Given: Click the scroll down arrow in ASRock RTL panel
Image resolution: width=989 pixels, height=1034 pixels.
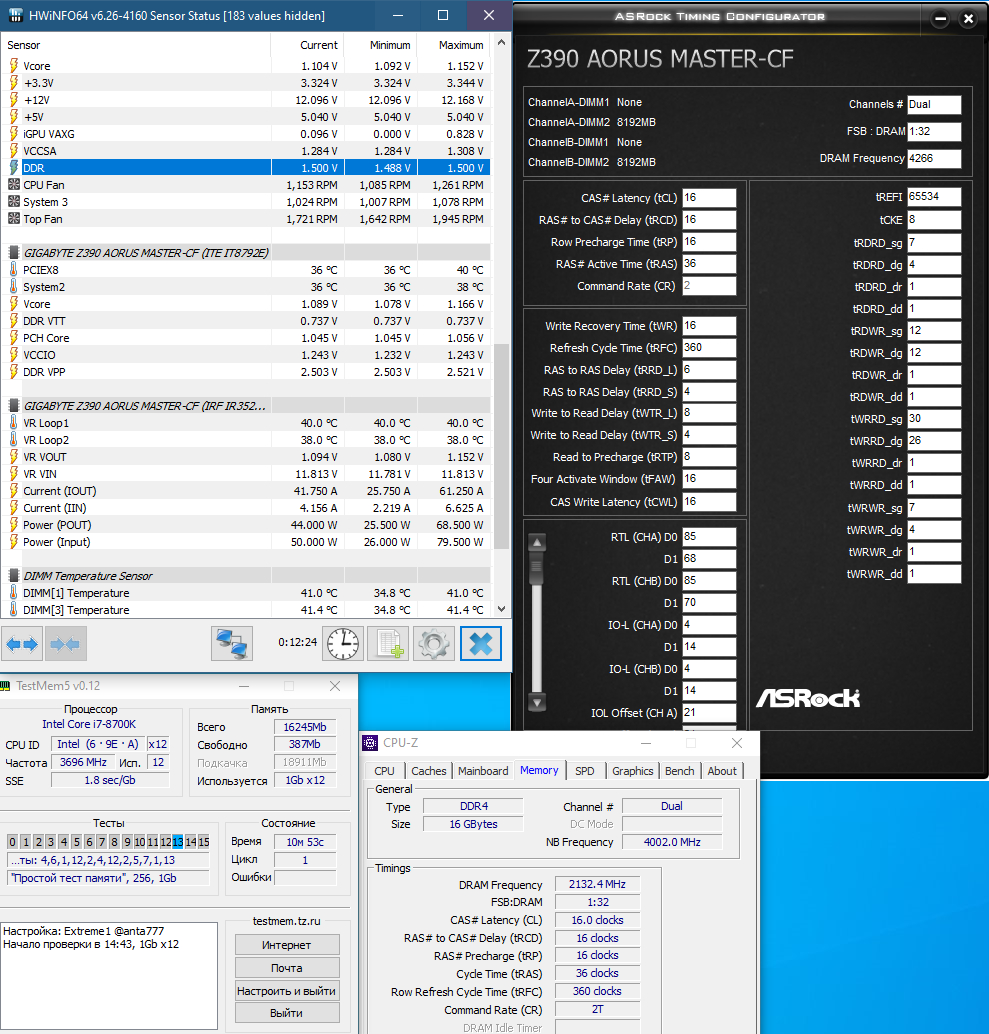Looking at the screenshot, I should point(537,702).
